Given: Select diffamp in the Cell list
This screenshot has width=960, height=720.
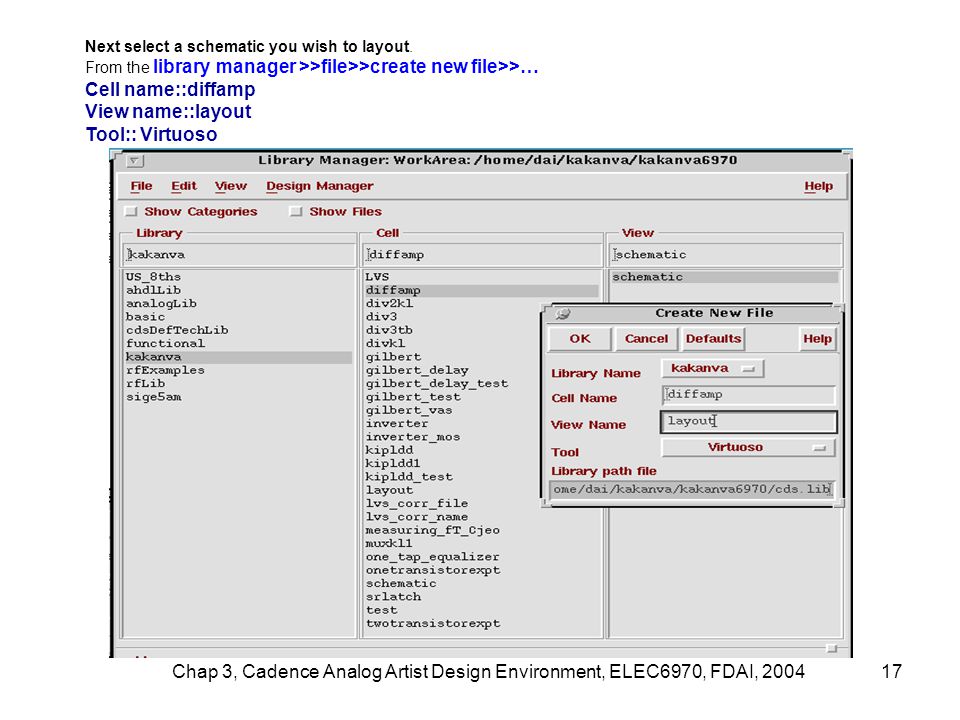Looking at the screenshot, I should 482,290.
